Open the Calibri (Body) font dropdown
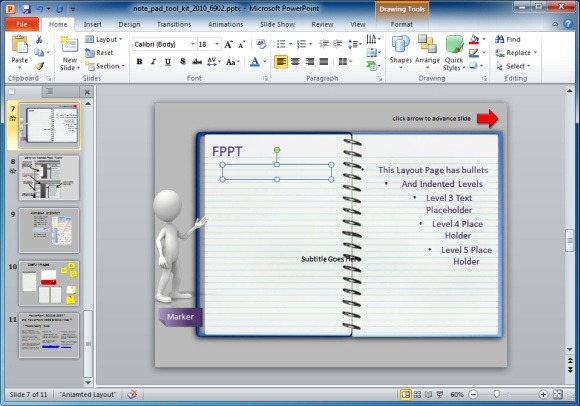Screen dimensions: 580x406 click(164, 44)
